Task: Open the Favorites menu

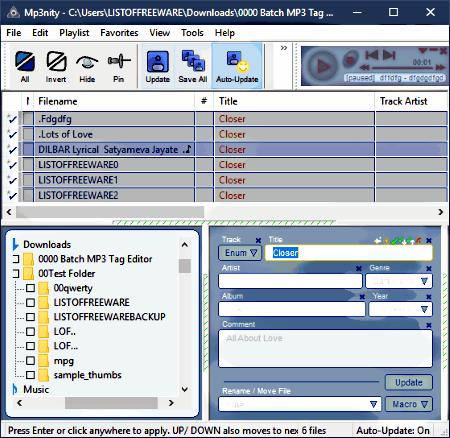Action: tap(119, 33)
